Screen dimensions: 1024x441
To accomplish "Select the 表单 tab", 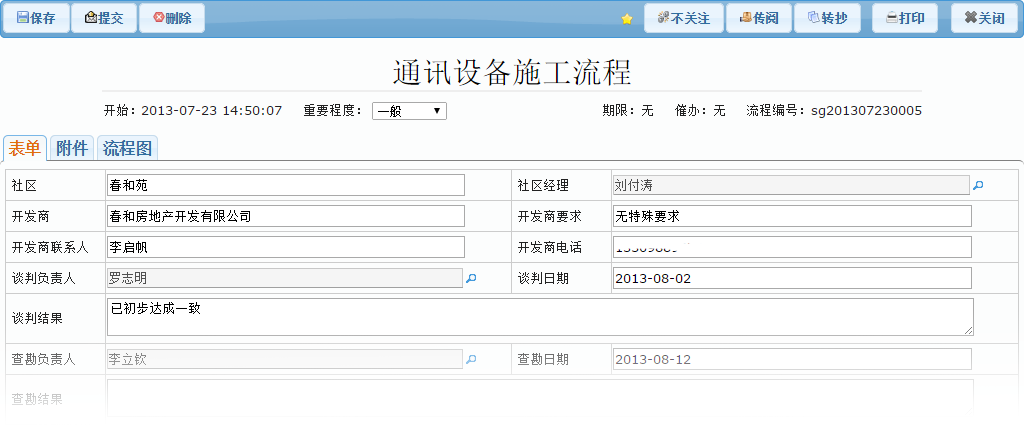I will tap(25, 149).
